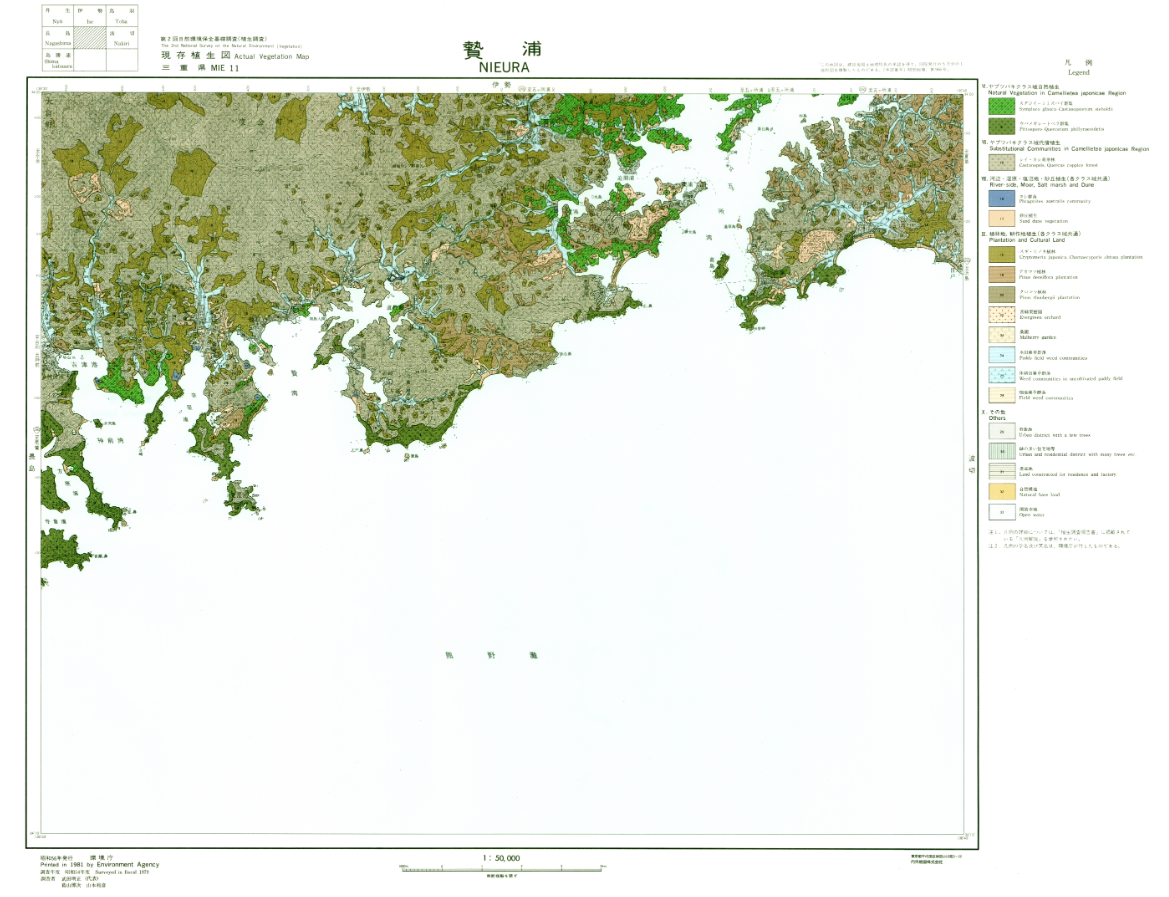Click the hatched current-sheet cell in index grid
Screen dimensions: 1169x897
click(x=89, y=39)
